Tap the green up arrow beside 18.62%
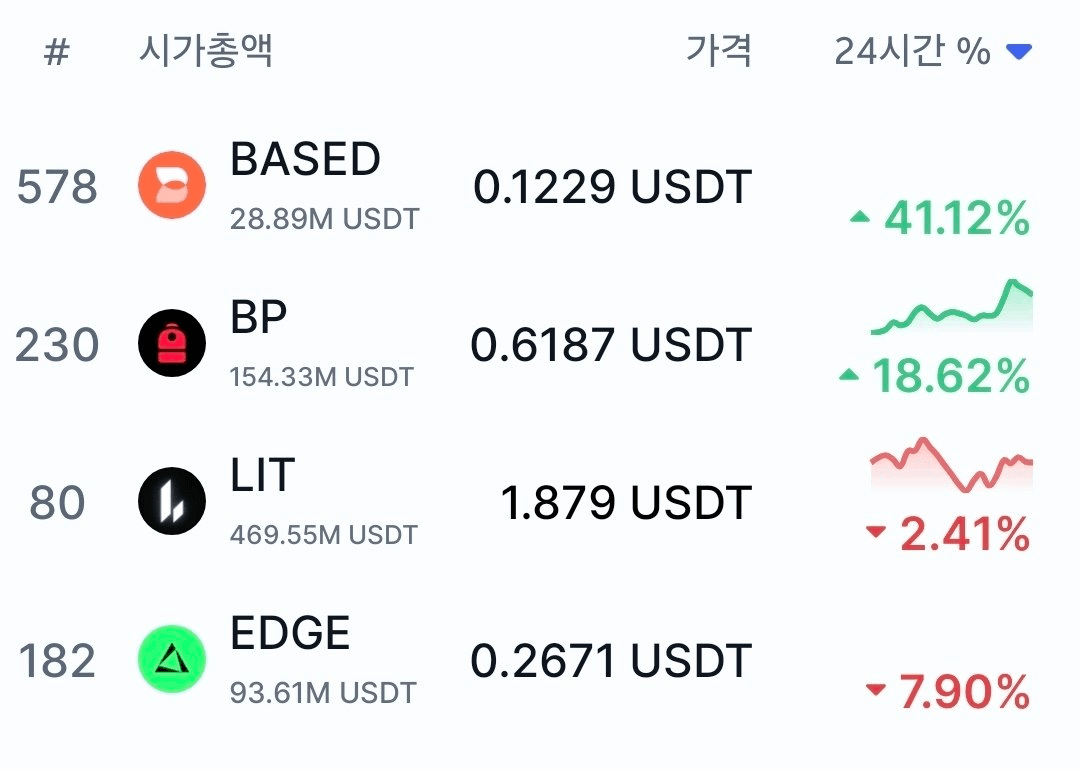This screenshot has height=769, width=1080. pyautogui.click(x=849, y=375)
